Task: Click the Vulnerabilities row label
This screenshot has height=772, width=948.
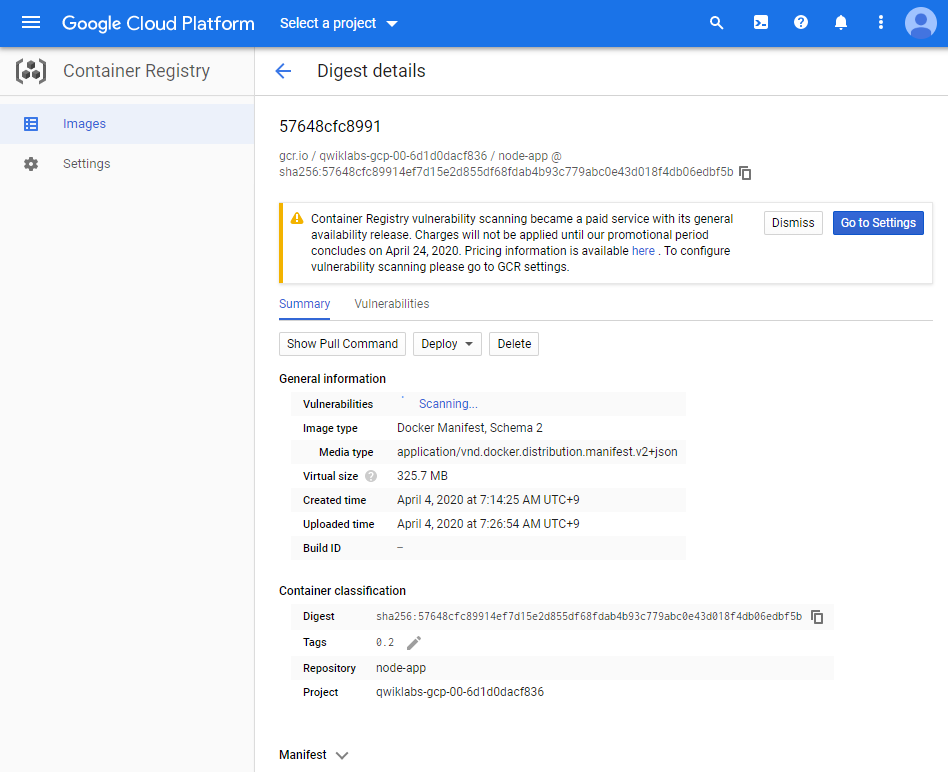Action: [x=337, y=404]
